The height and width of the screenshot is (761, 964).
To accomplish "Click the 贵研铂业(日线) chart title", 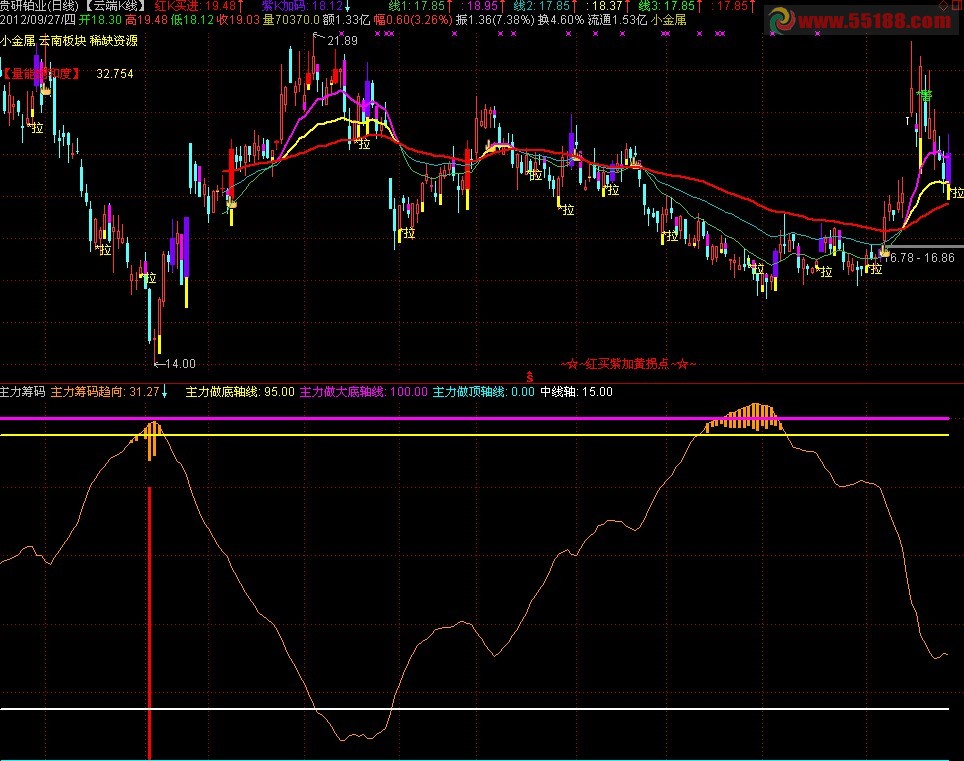I will click(x=39, y=6).
